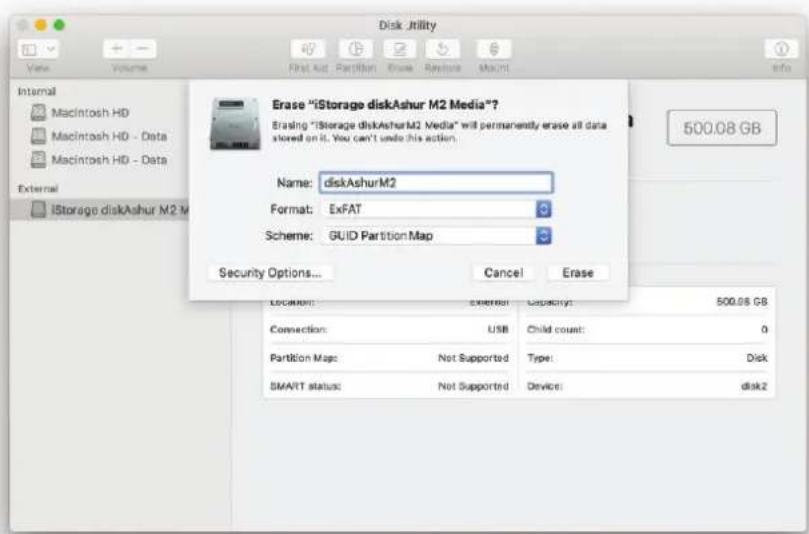Open the View options chevron
This screenshot has width=809, height=534.
pos(51,50)
